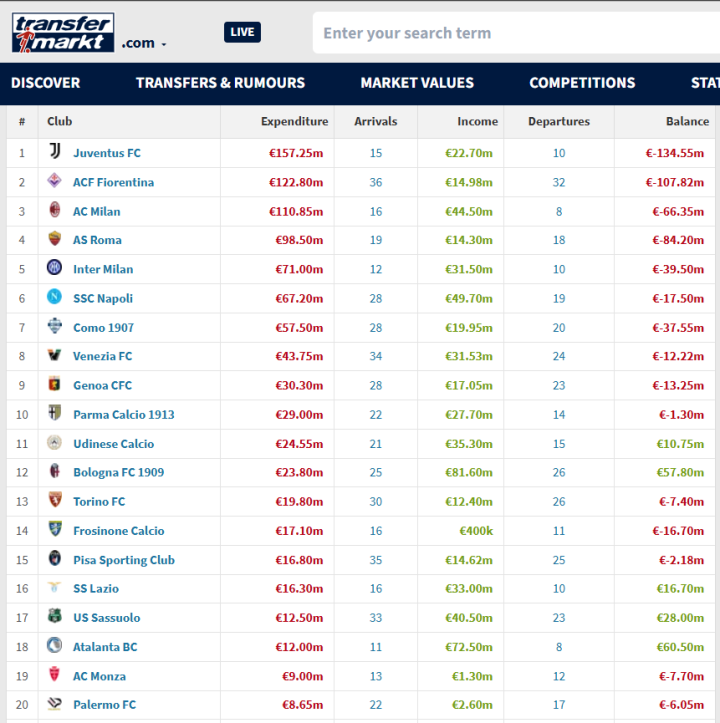Viewport: 720px width, 723px height.
Task: Open the Transfers & Rumours menu
Action: pos(220,83)
